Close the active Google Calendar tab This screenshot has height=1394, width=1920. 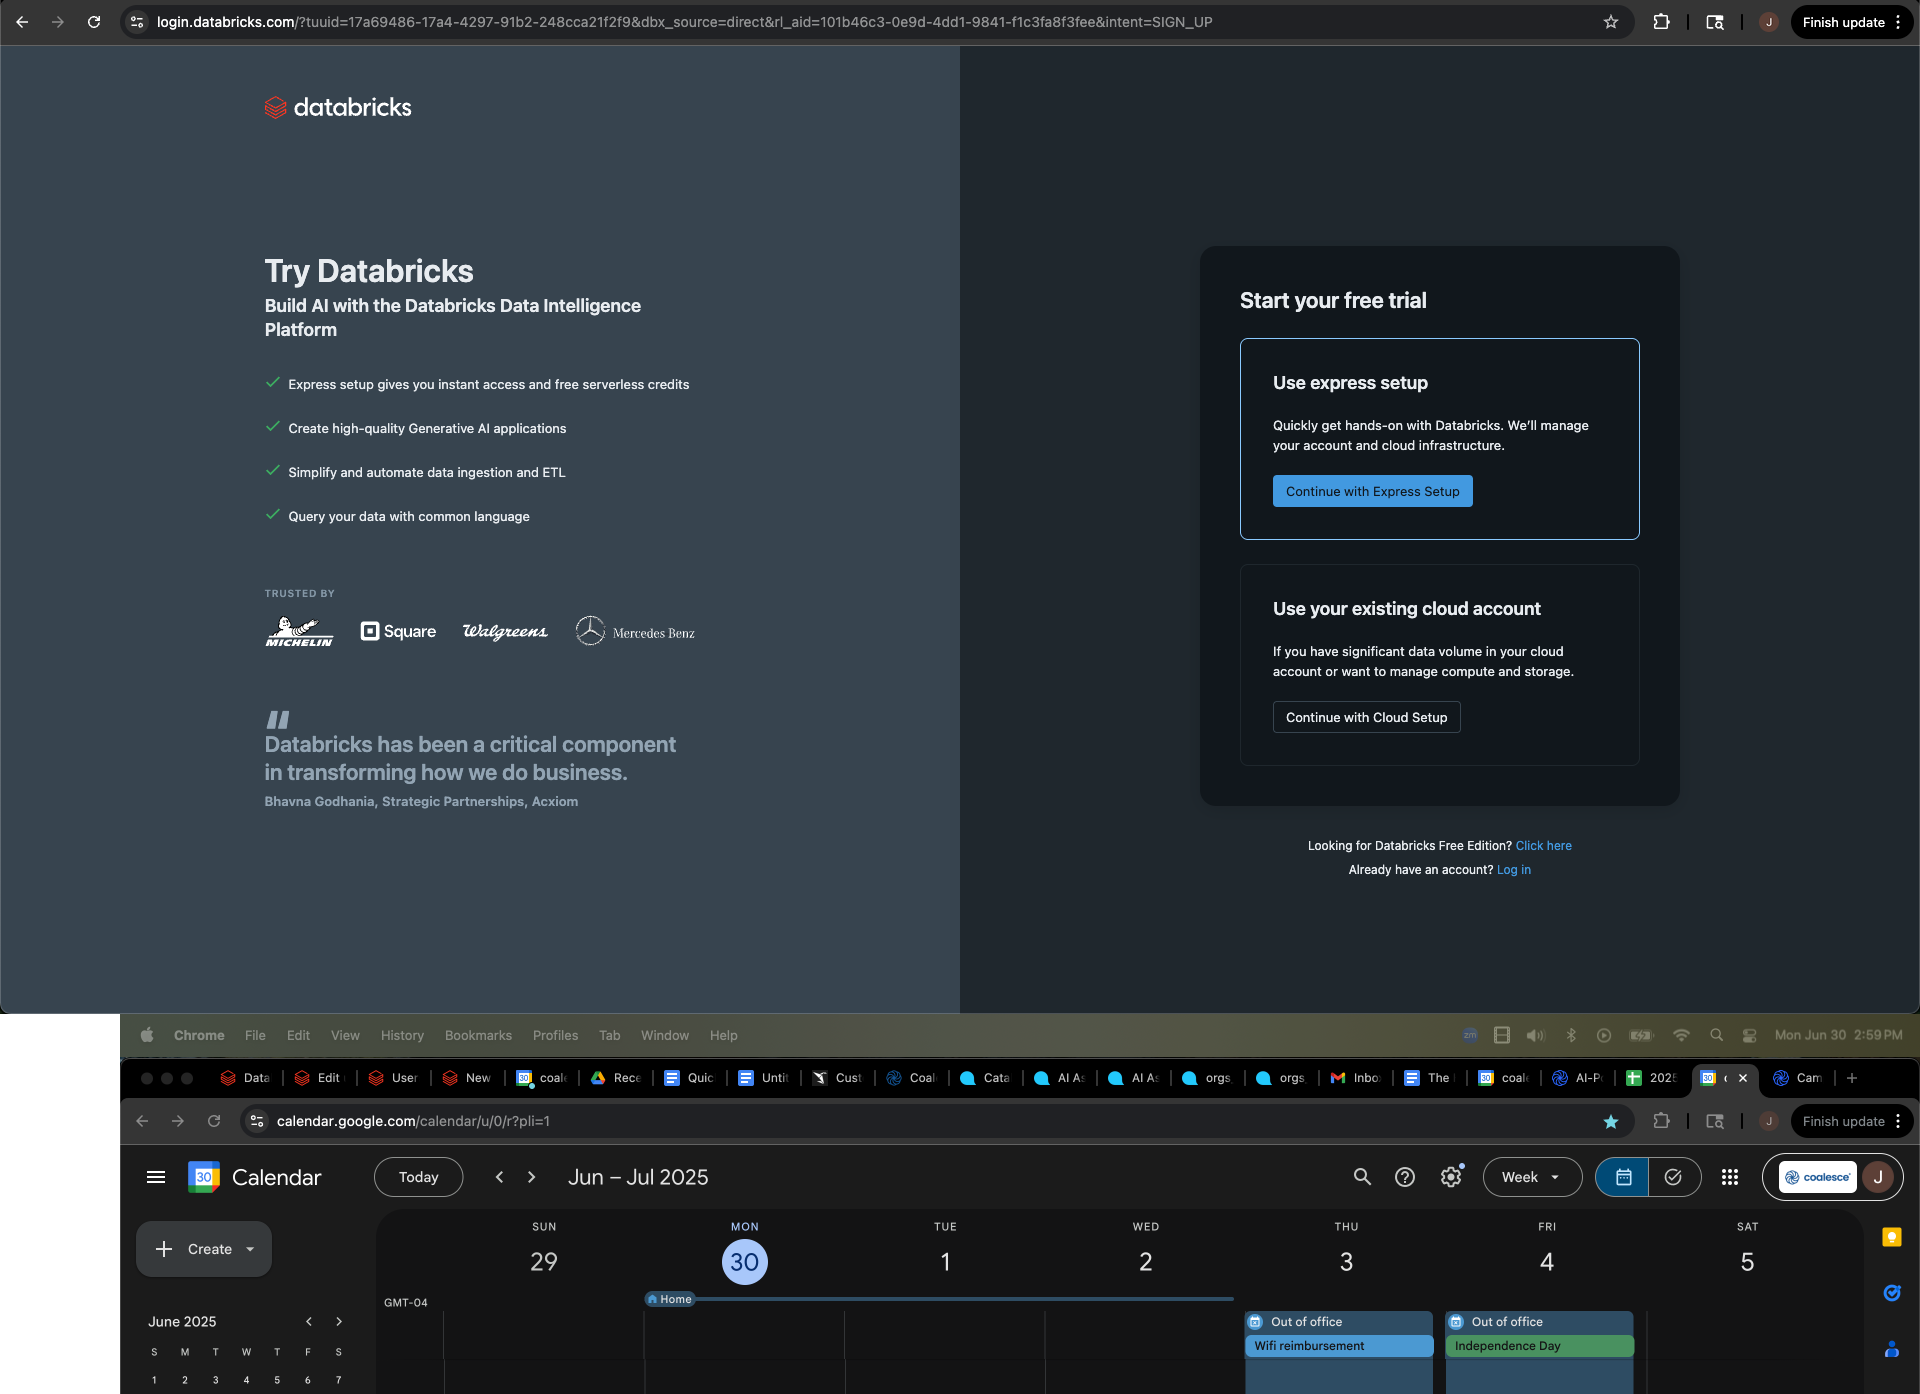click(x=1743, y=1078)
